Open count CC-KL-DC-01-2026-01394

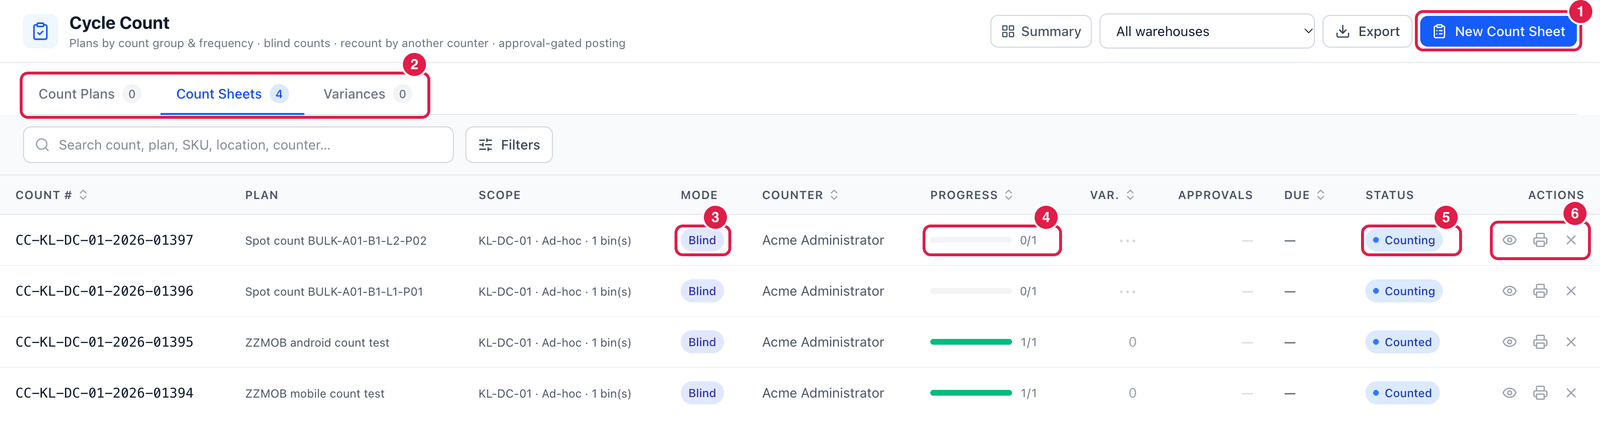coord(104,393)
